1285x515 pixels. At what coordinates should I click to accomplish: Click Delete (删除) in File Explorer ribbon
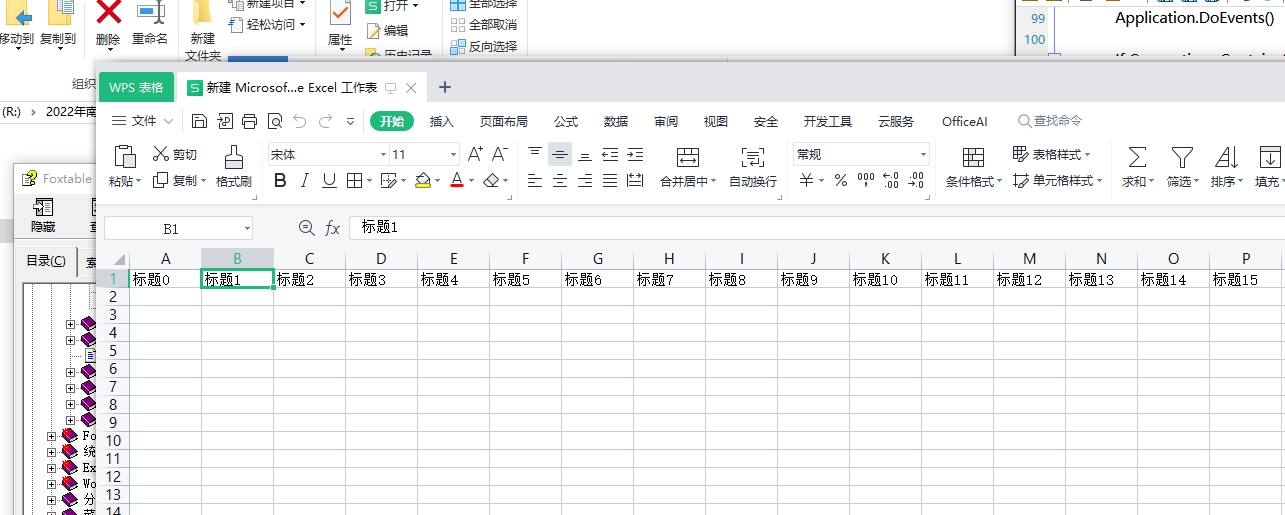pyautogui.click(x=108, y=24)
